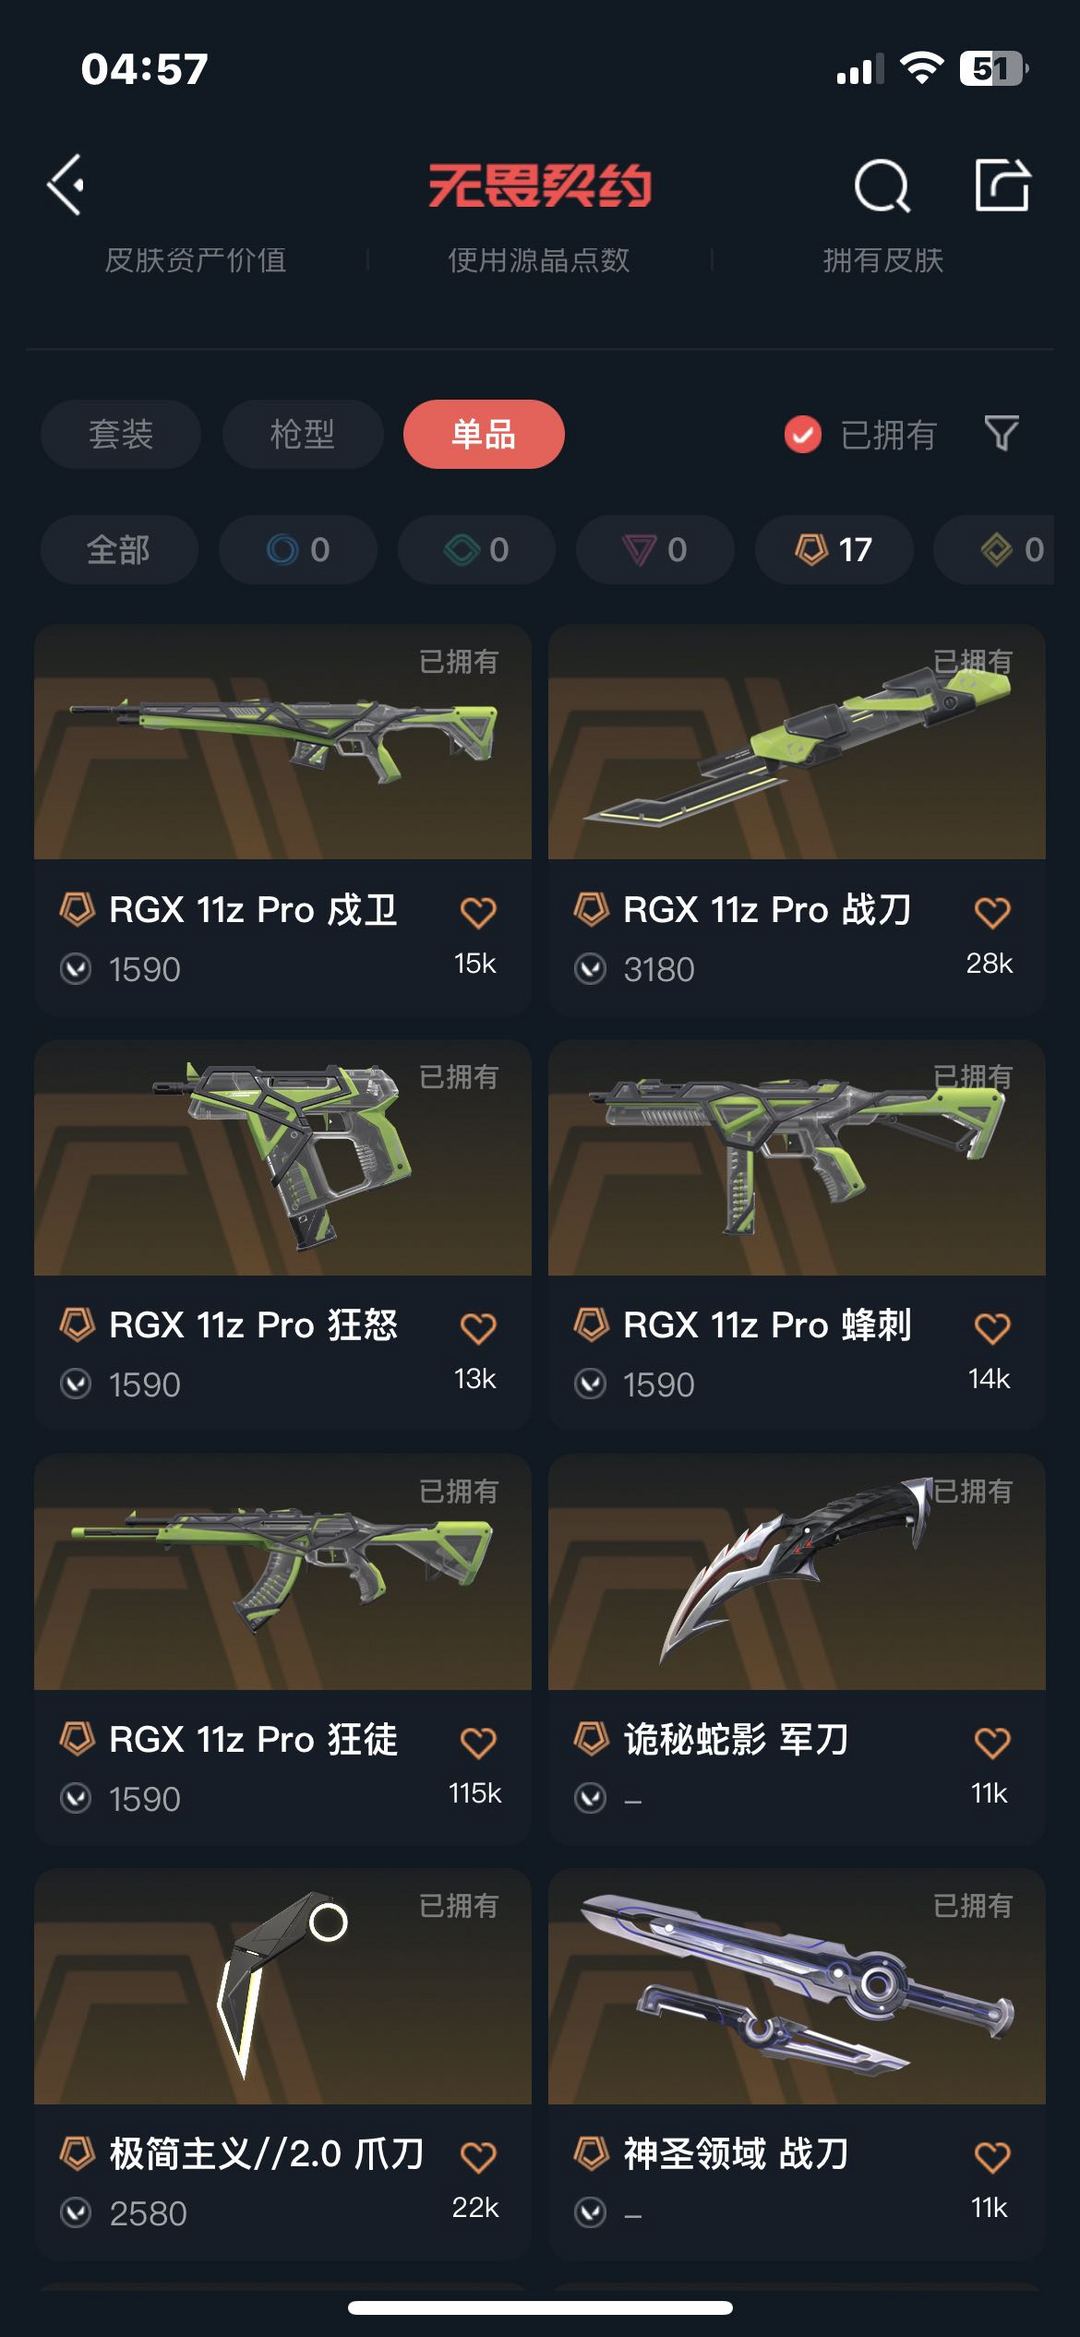1080x2337 pixels.
Task: Open the 拥有皮肤 section
Action: pyautogui.click(x=883, y=260)
